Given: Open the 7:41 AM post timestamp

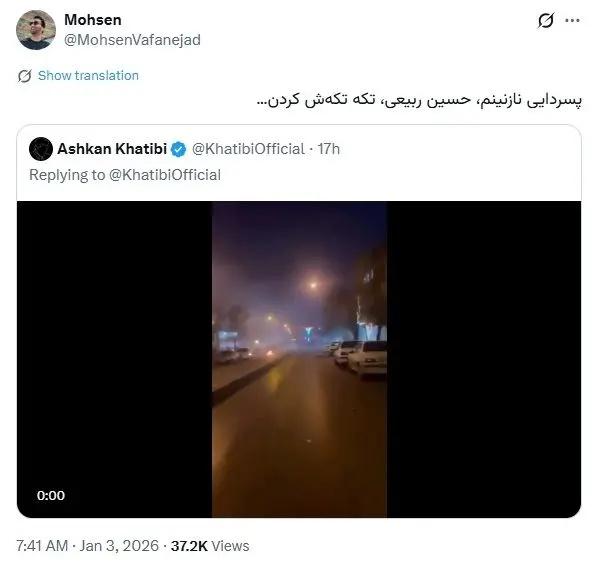Looking at the screenshot, I should [42, 546].
